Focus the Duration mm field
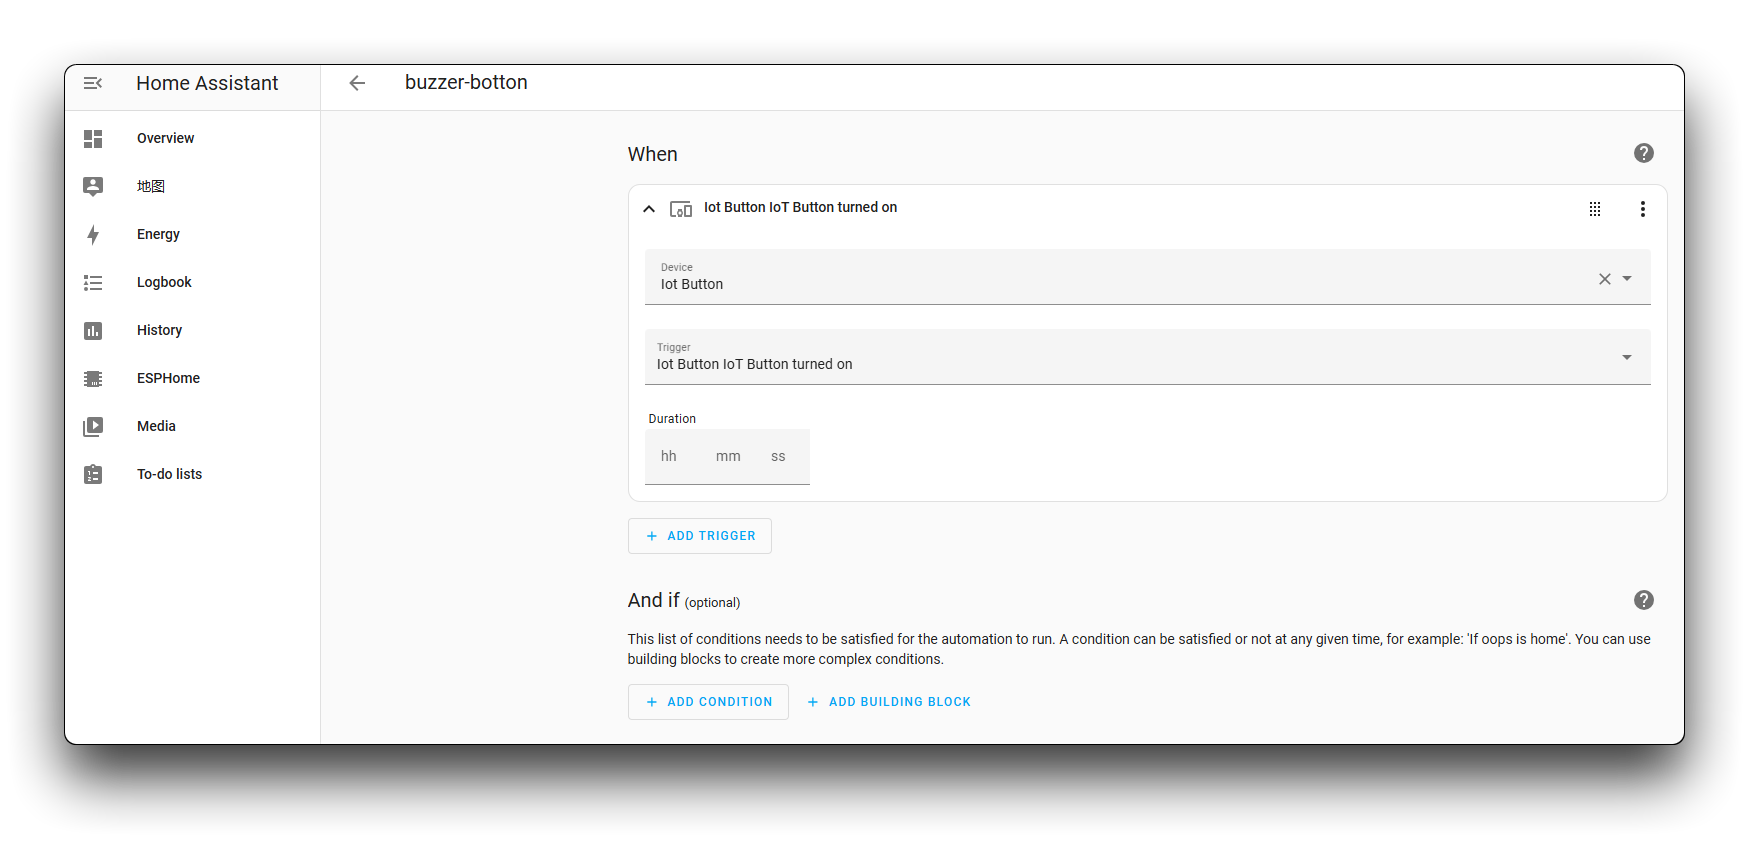Screen dimensions: 1749x841 click(x=728, y=457)
